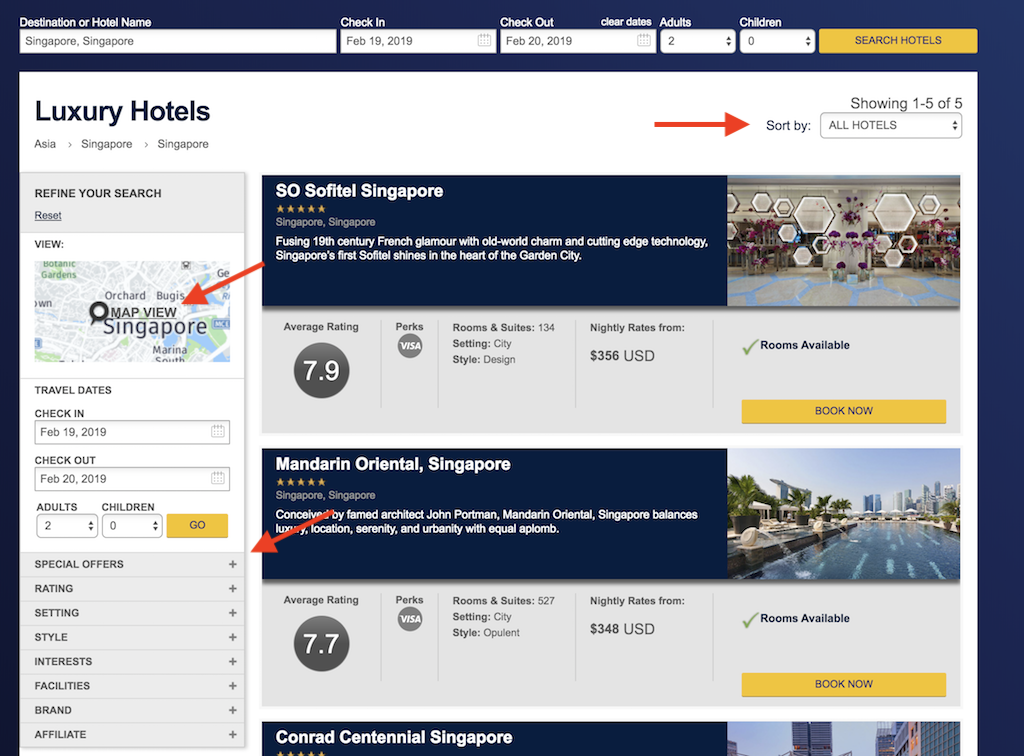Screen dimensions: 1024x756
Task: Book Now for Mandarin Oriental, Singapore
Action: (x=844, y=684)
